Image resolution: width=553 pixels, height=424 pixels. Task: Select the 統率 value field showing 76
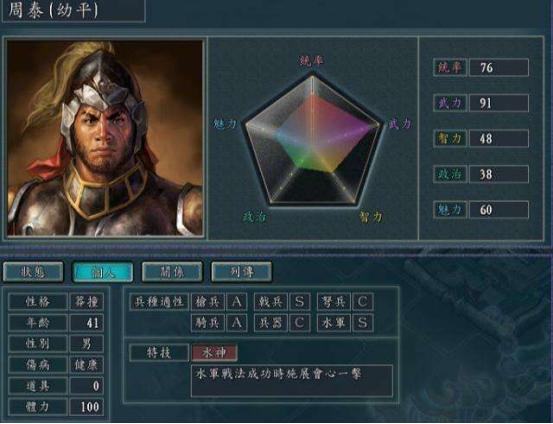pyautogui.click(x=499, y=67)
